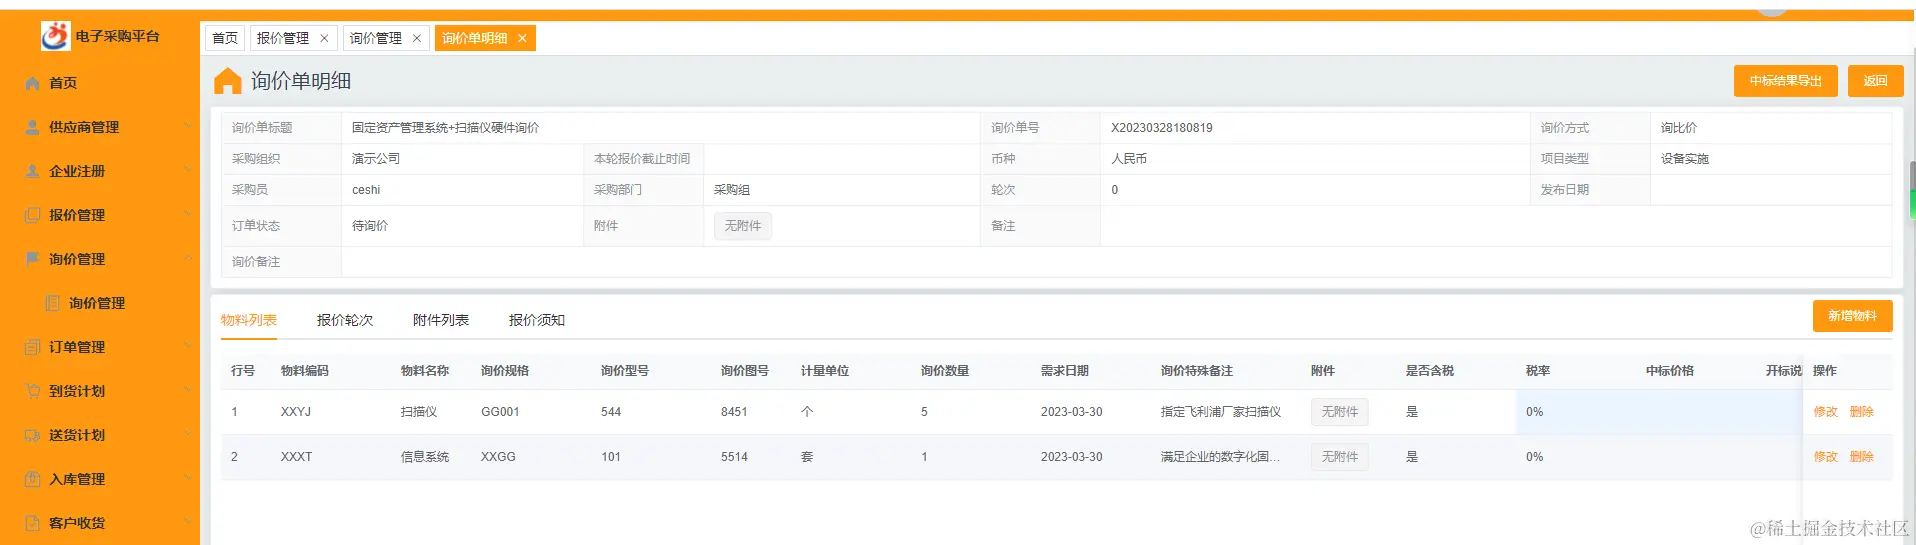Switch to the 询价管理 top tab

click(x=376, y=38)
